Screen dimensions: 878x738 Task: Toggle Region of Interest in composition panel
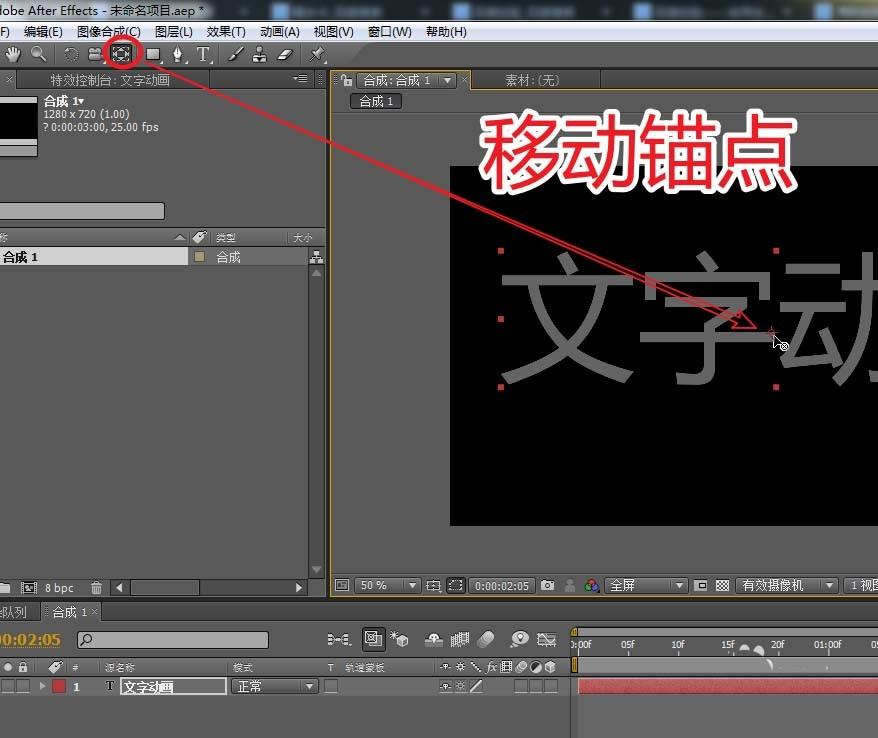tap(455, 586)
